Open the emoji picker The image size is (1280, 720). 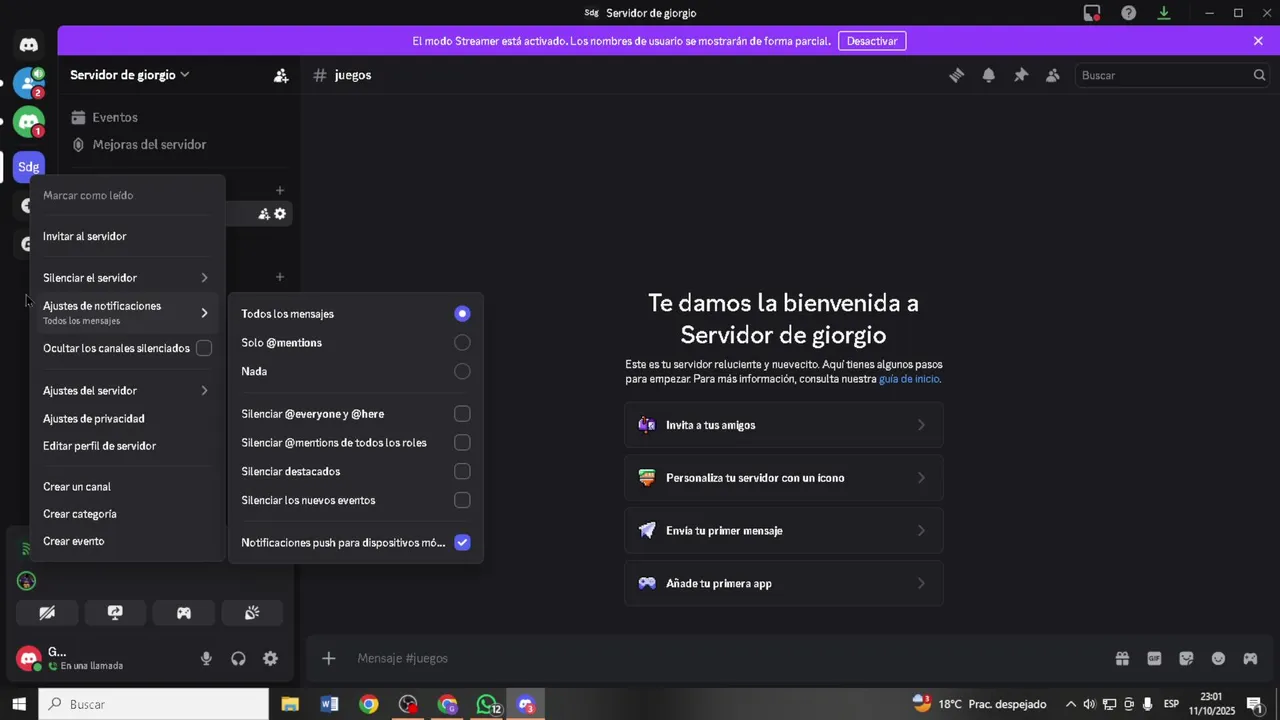[x=1218, y=658]
